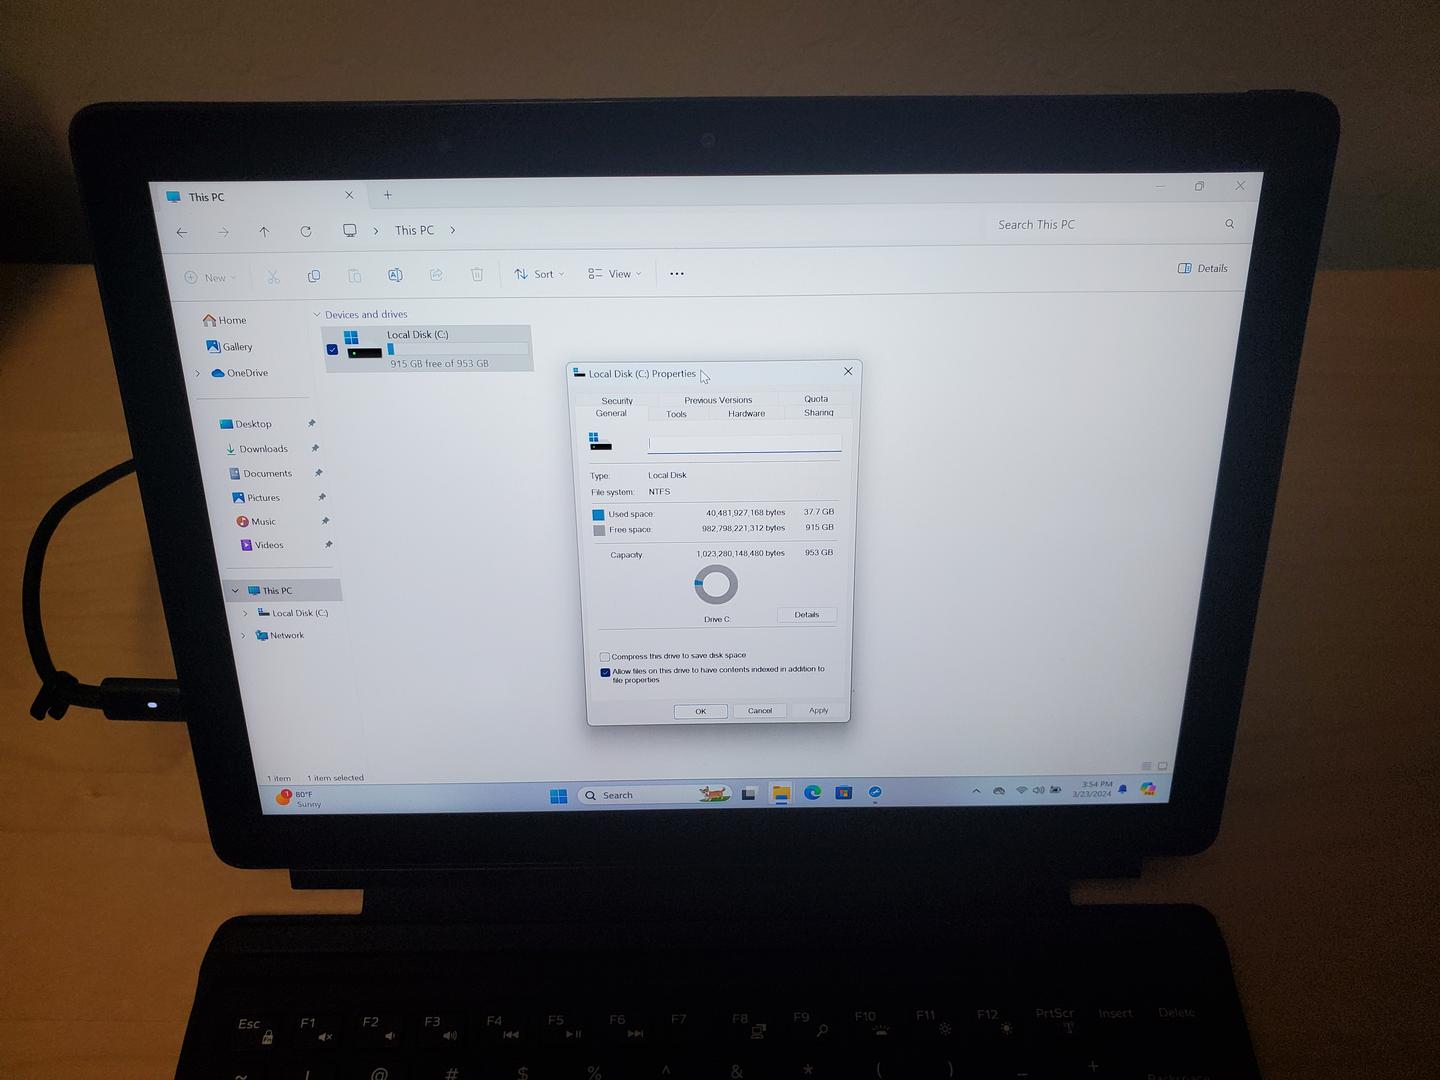Switch to the Hardware tab
The height and width of the screenshot is (1080, 1440).
pos(746,413)
